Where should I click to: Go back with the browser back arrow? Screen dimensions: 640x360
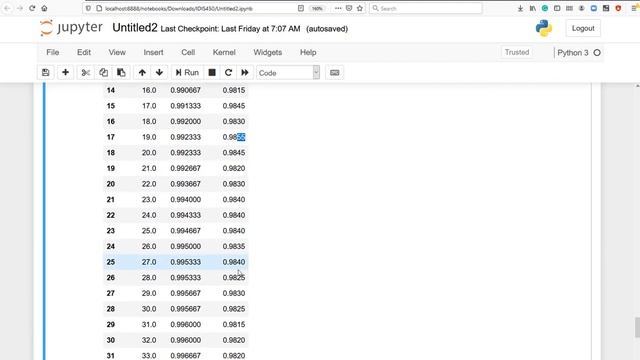(x=7, y=8)
